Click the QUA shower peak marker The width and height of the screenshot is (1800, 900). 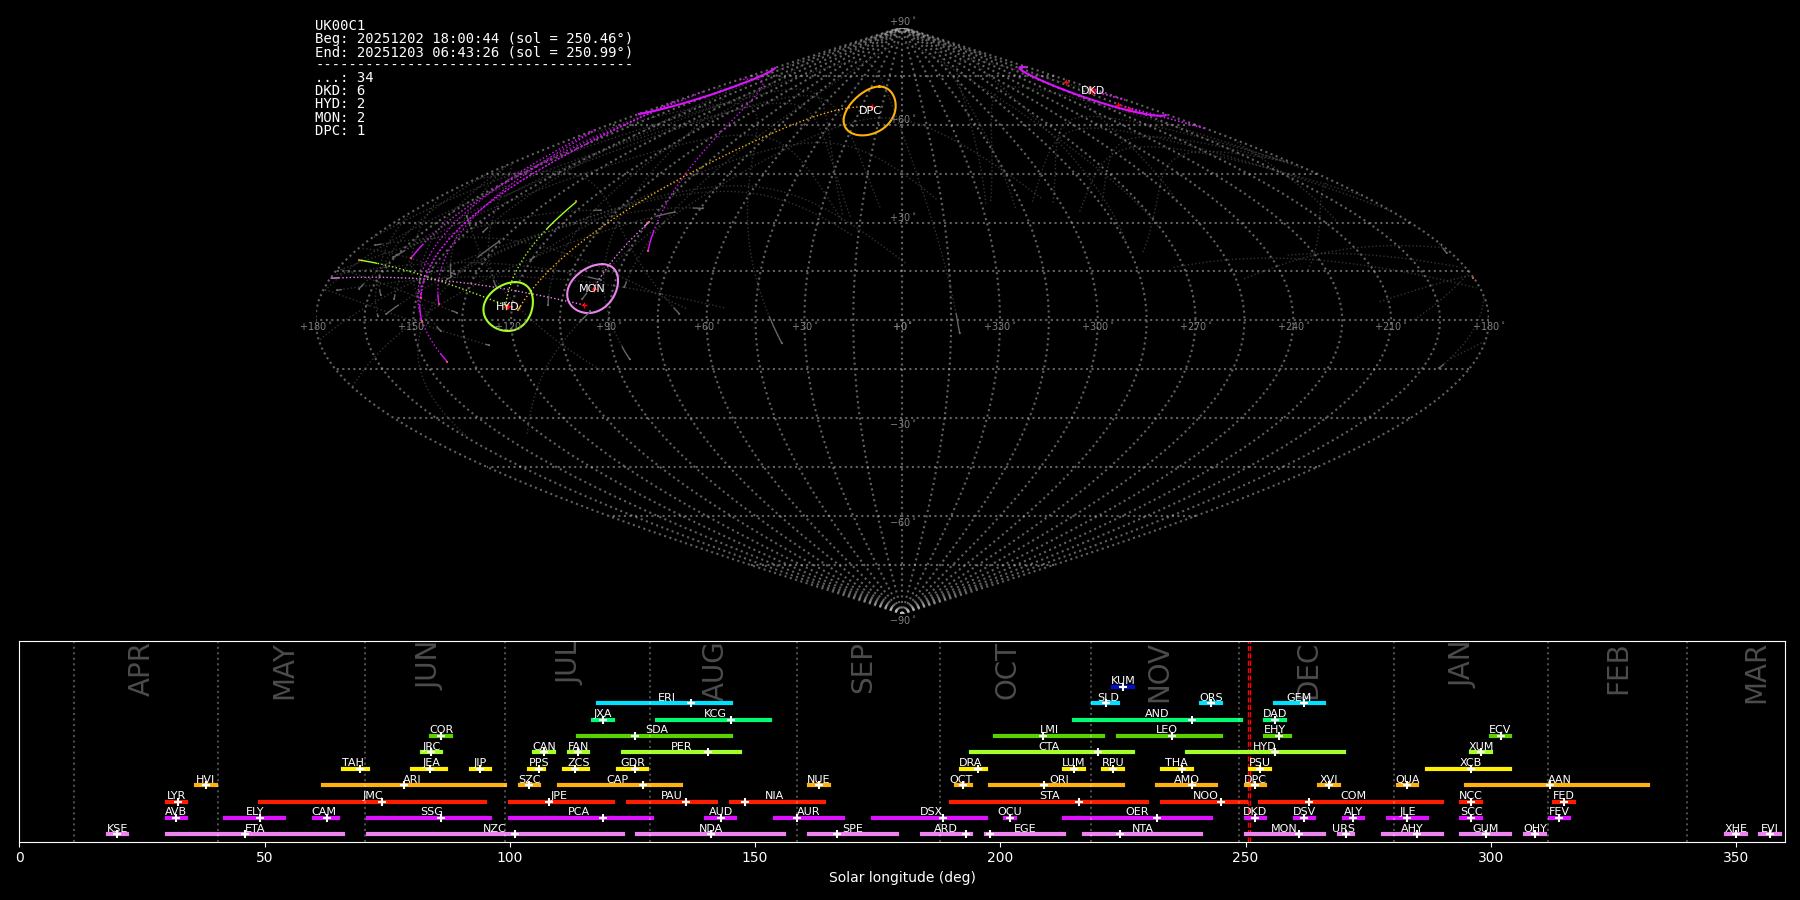click(1406, 785)
